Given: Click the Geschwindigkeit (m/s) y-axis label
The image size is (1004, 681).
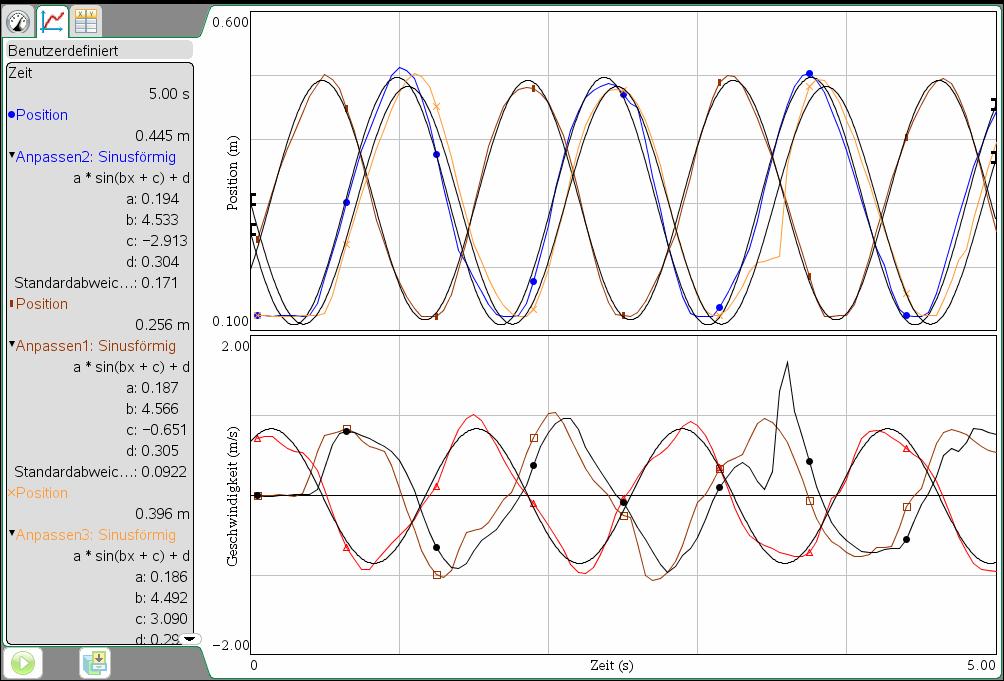Looking at the screenshot, I should pos(233,496).
